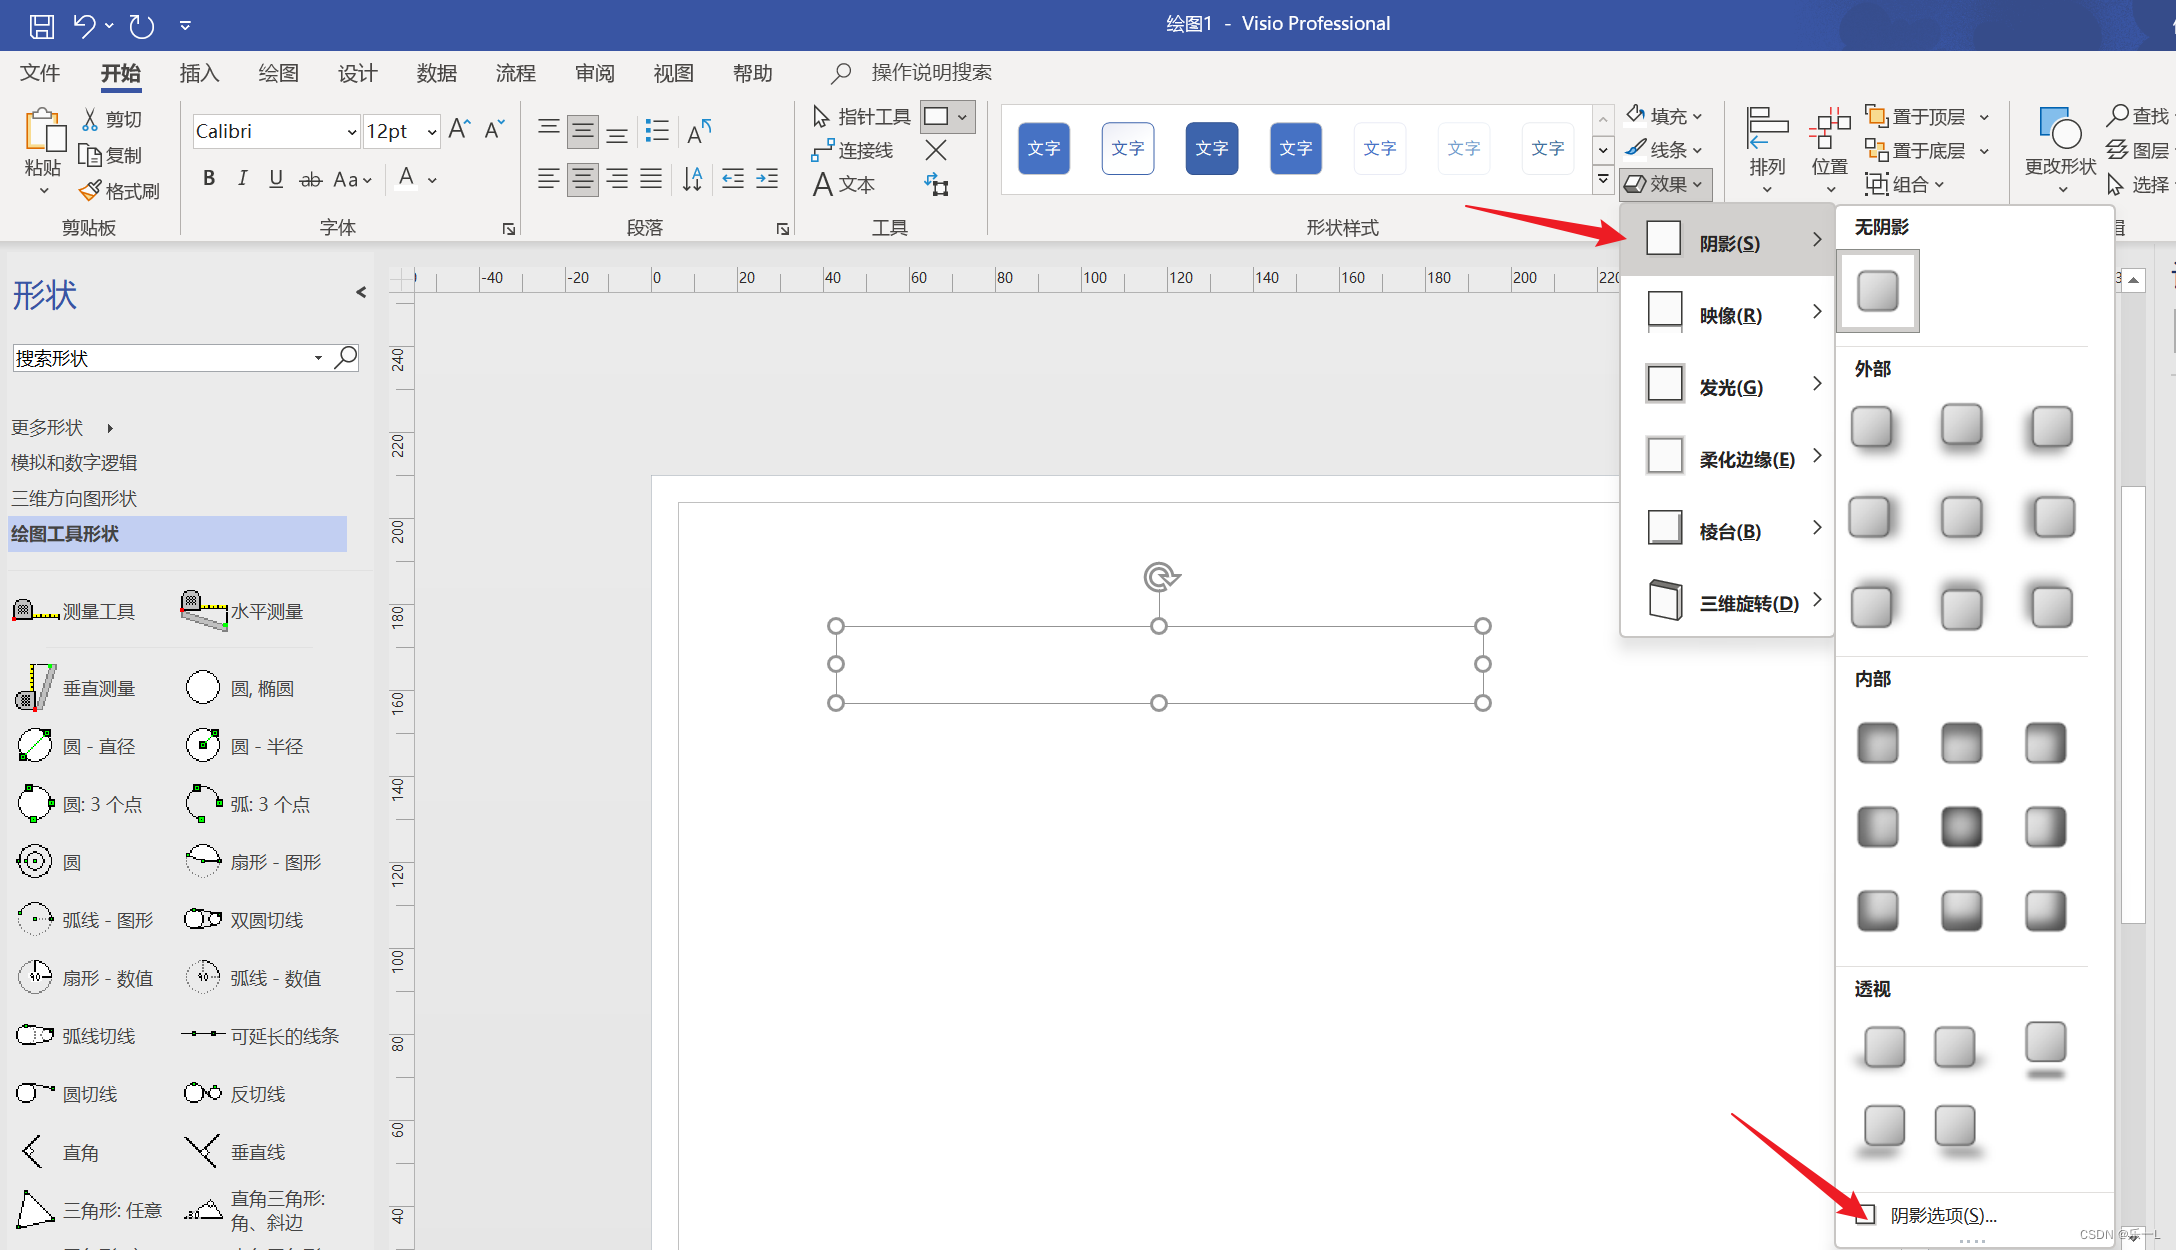Screen dimensions: 2176x1250
Task: Open the font size dropdown
Action: click(x=432, y=131)
